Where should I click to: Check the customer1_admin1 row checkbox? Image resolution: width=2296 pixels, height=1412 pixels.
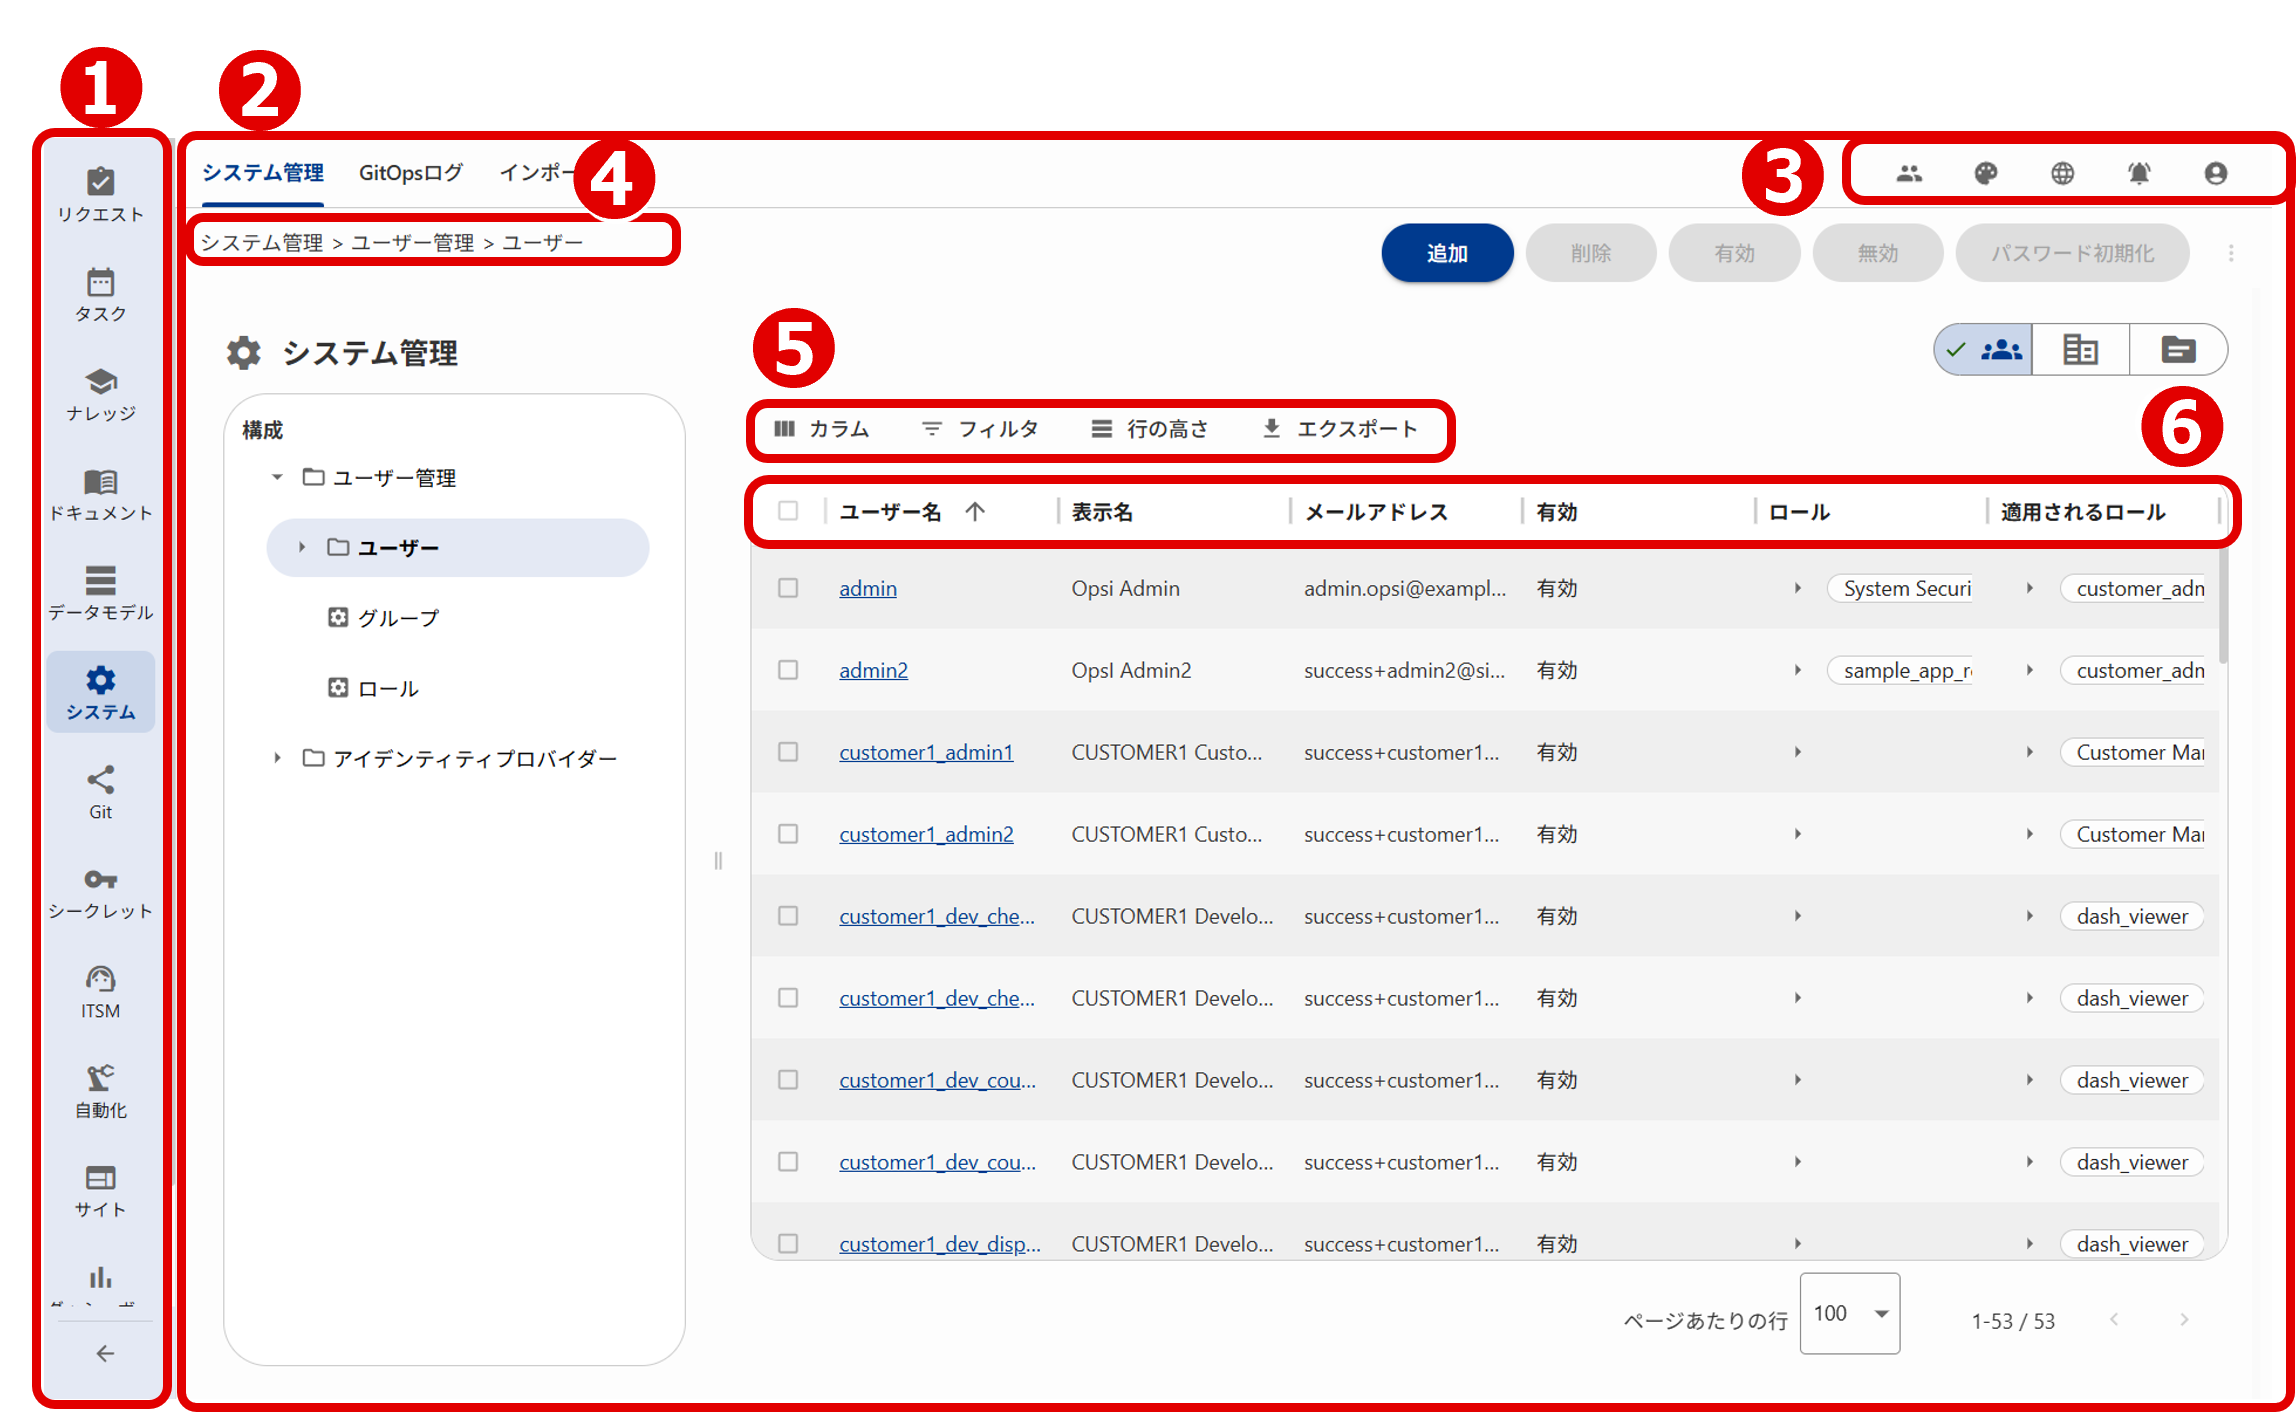[x=788, y=752]
